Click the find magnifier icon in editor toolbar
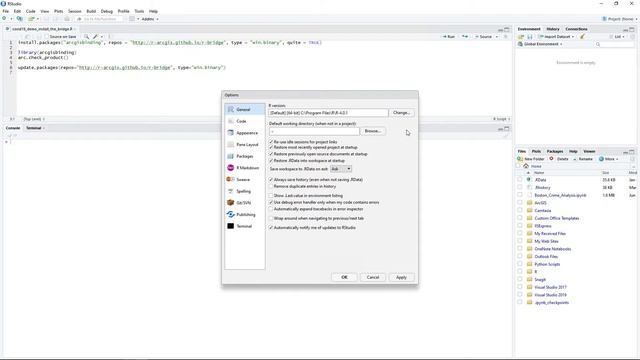Screen dimensions: 640x360 click(86, 37)
